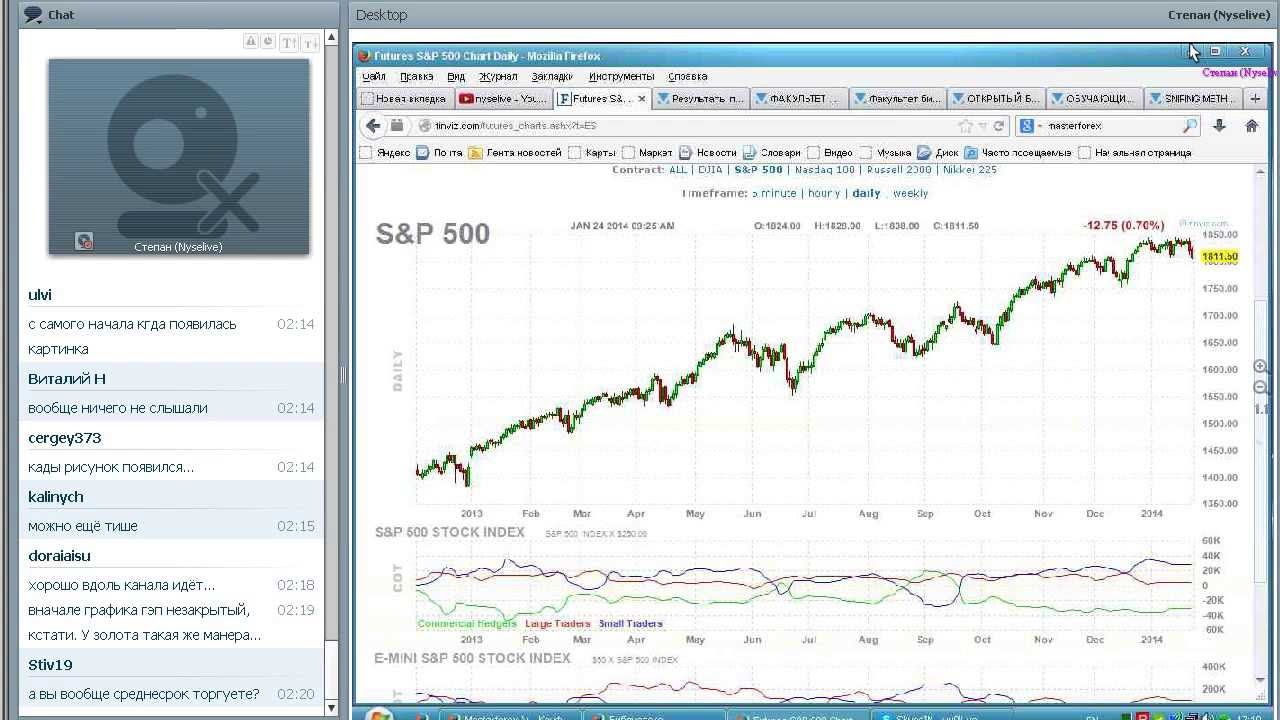Select the Степан (Nyselive) webcam thumbnail
The image size is (1280, 720).
179,156
